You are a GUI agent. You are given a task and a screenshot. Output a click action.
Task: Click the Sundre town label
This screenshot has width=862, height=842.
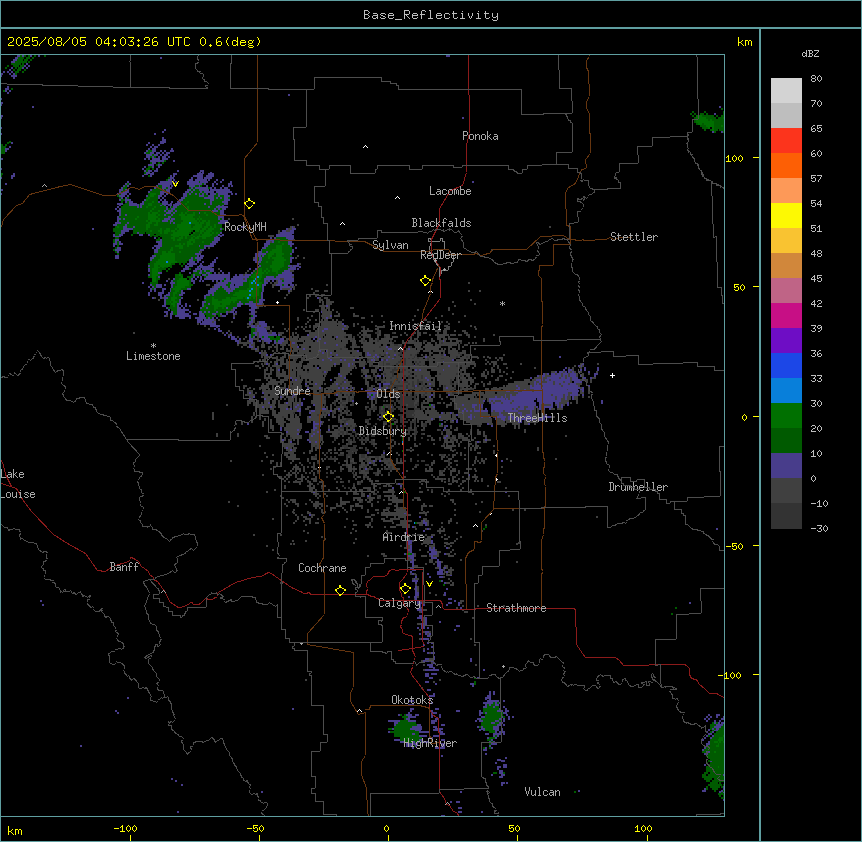click(x=292, y=391)
